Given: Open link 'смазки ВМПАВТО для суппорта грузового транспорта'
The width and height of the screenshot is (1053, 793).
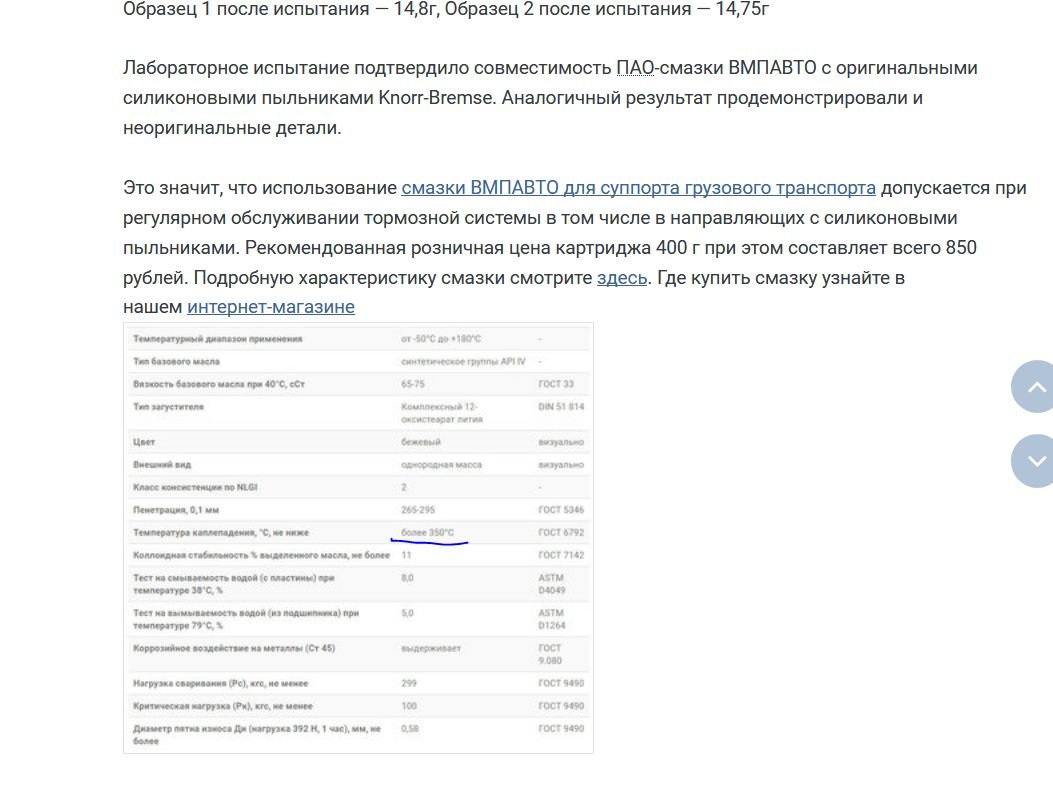Looking at the screenshot, I should tap(638, 188).
